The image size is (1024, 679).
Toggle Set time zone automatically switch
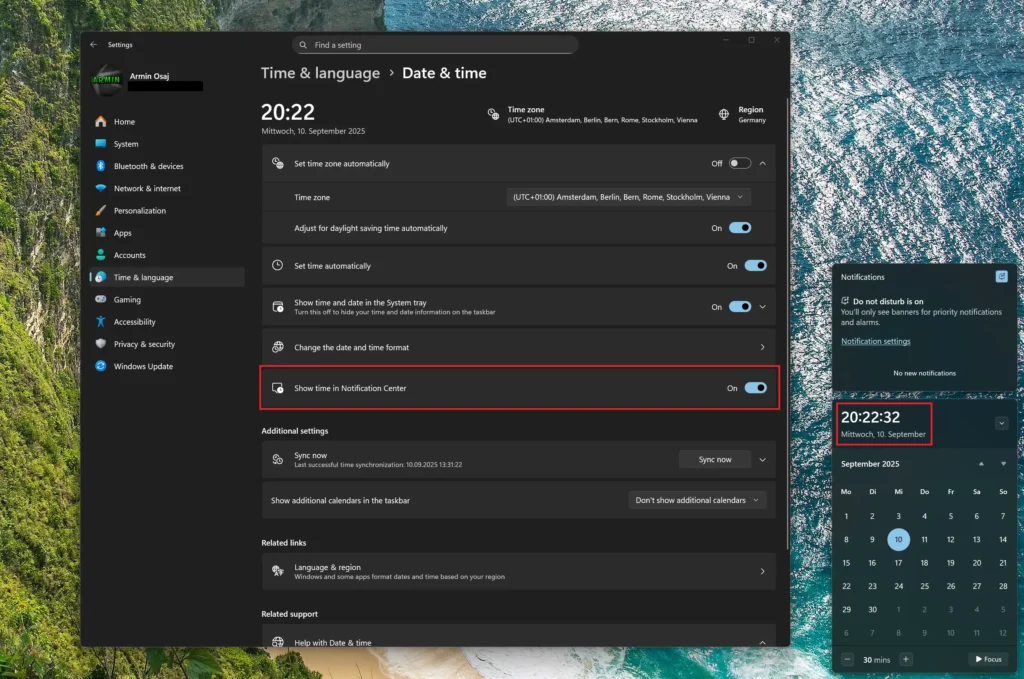(740, 163)
